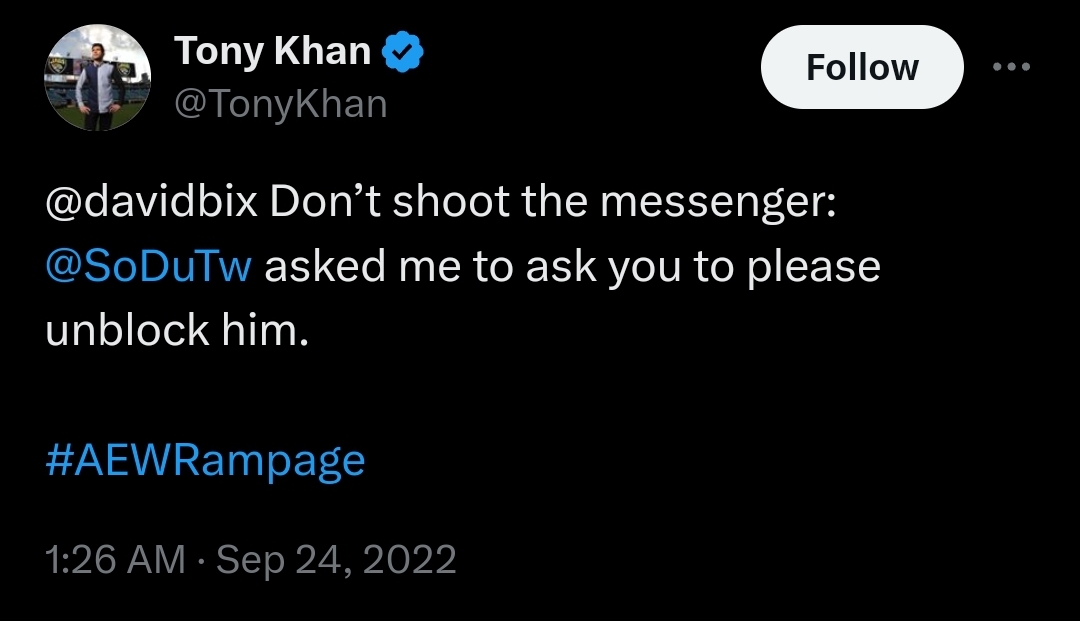Screen dimensions: 1080x621
Task: Click the Follow button
Action: (x=861, y=68)
